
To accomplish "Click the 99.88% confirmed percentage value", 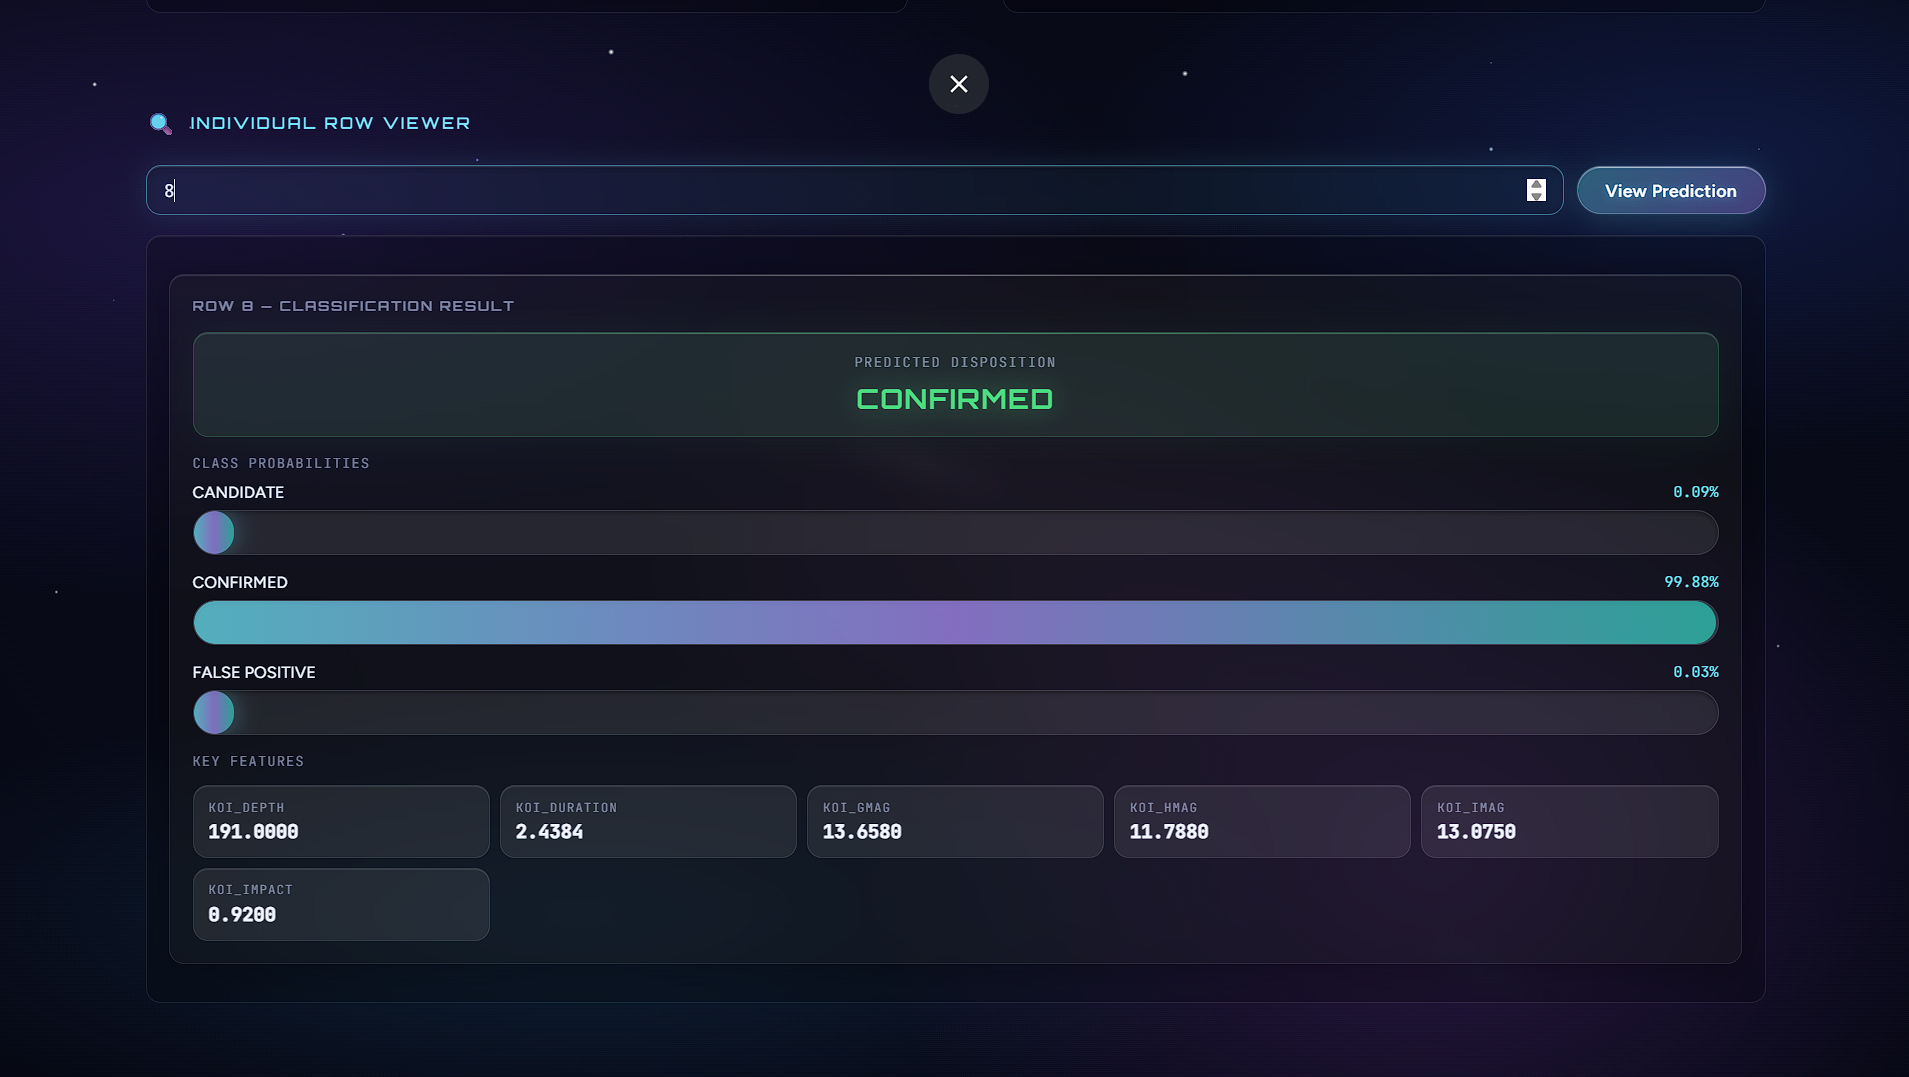I will (x=1691, y=582).
